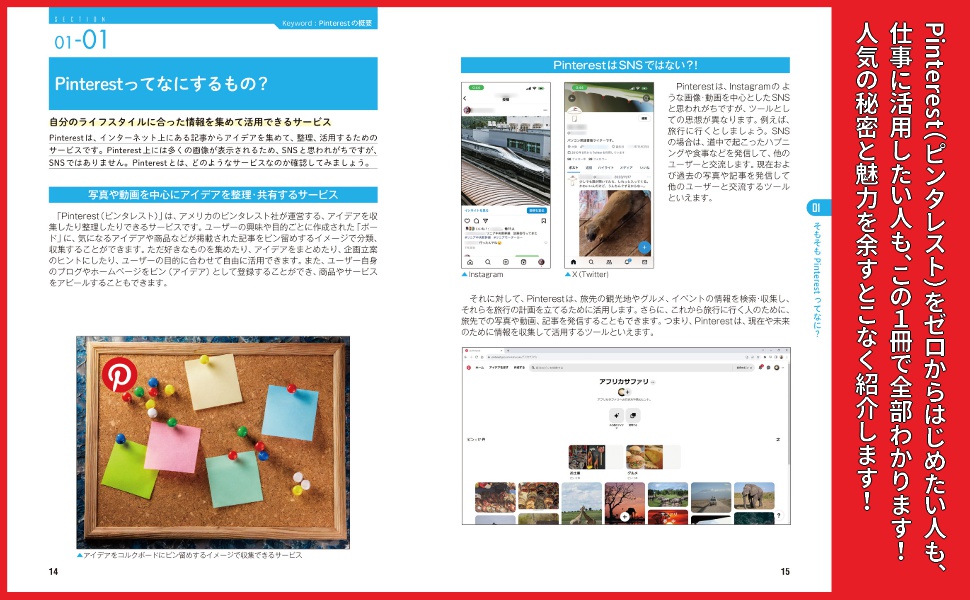
Task: Open the safari jeep on dirt road pin
Action: 711,495
